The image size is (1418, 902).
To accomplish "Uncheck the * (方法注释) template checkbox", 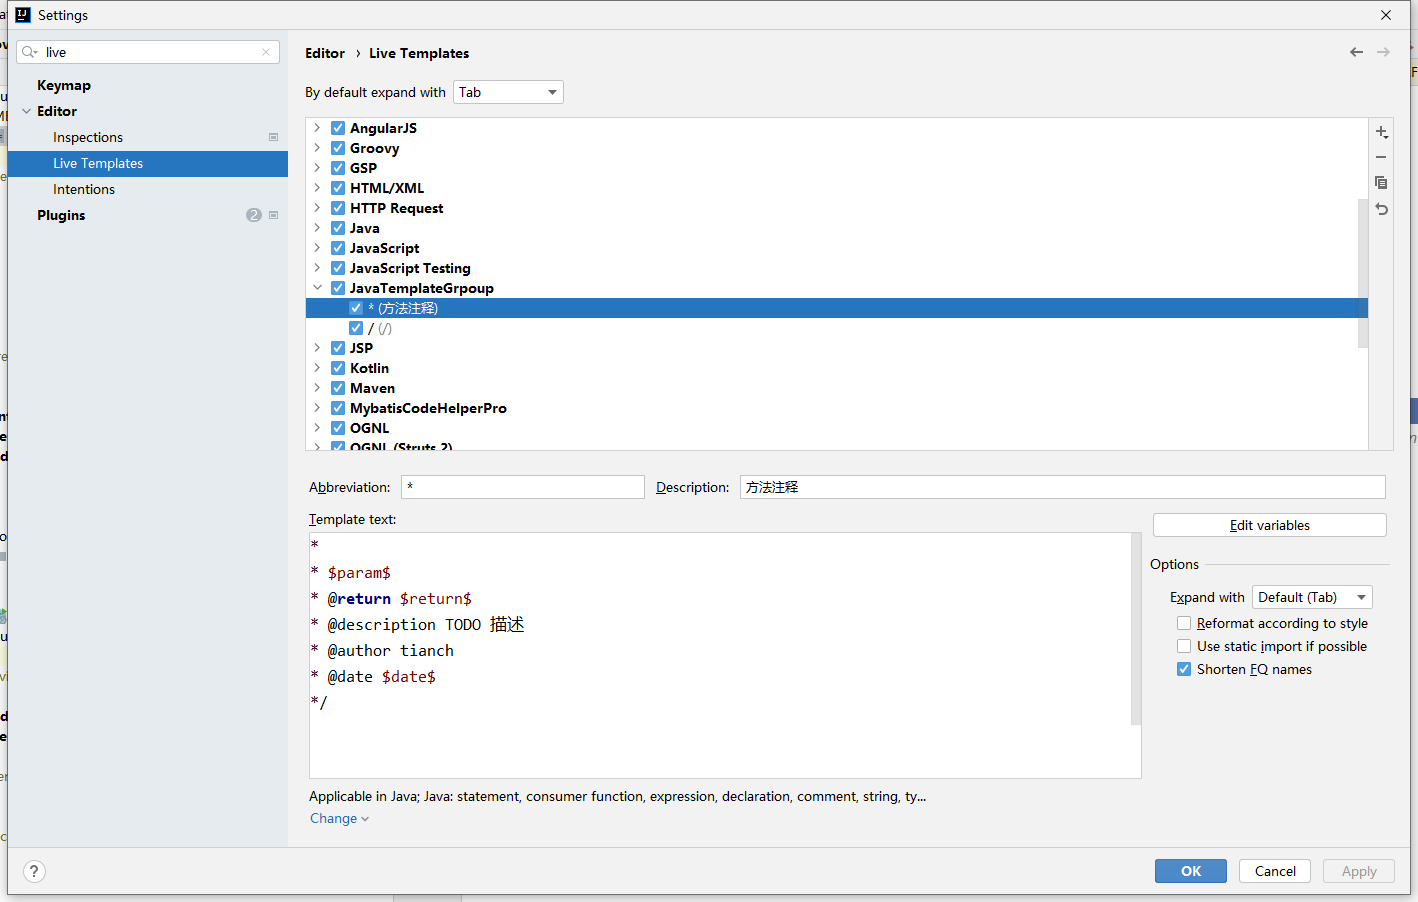I will point(356,308).
